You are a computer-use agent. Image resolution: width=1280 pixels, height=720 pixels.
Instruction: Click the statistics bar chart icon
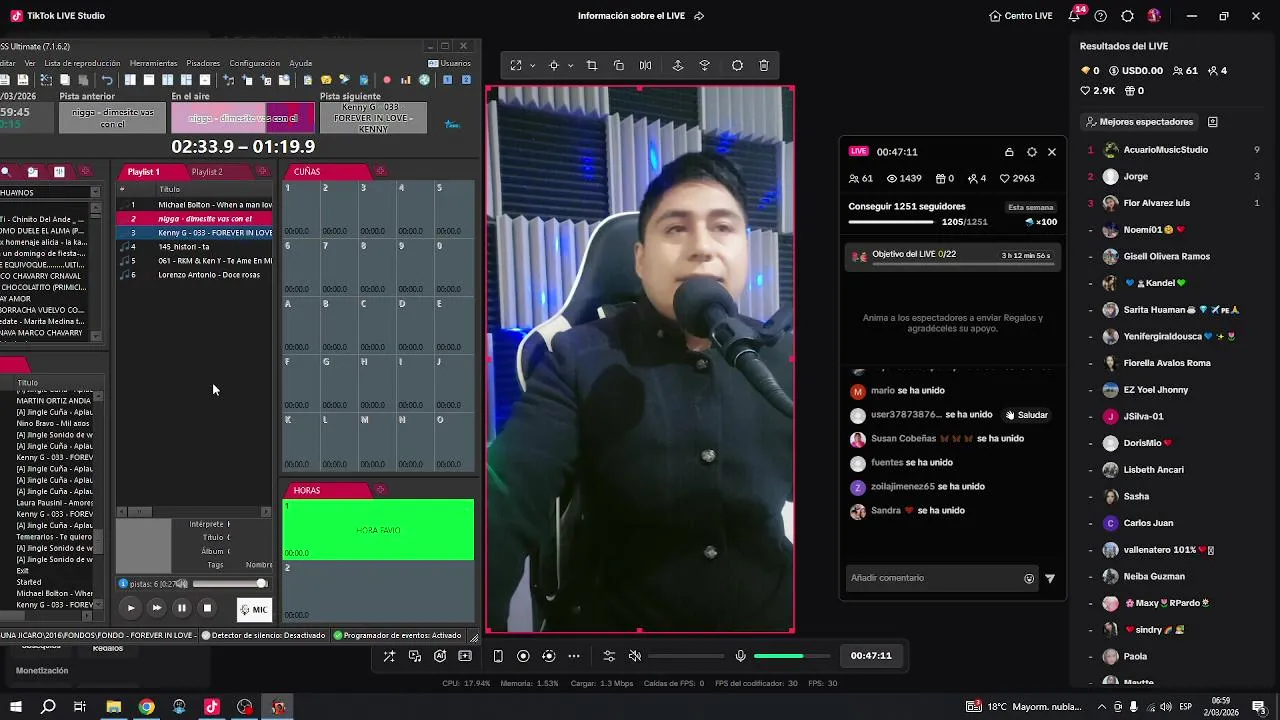click(405, 80)
